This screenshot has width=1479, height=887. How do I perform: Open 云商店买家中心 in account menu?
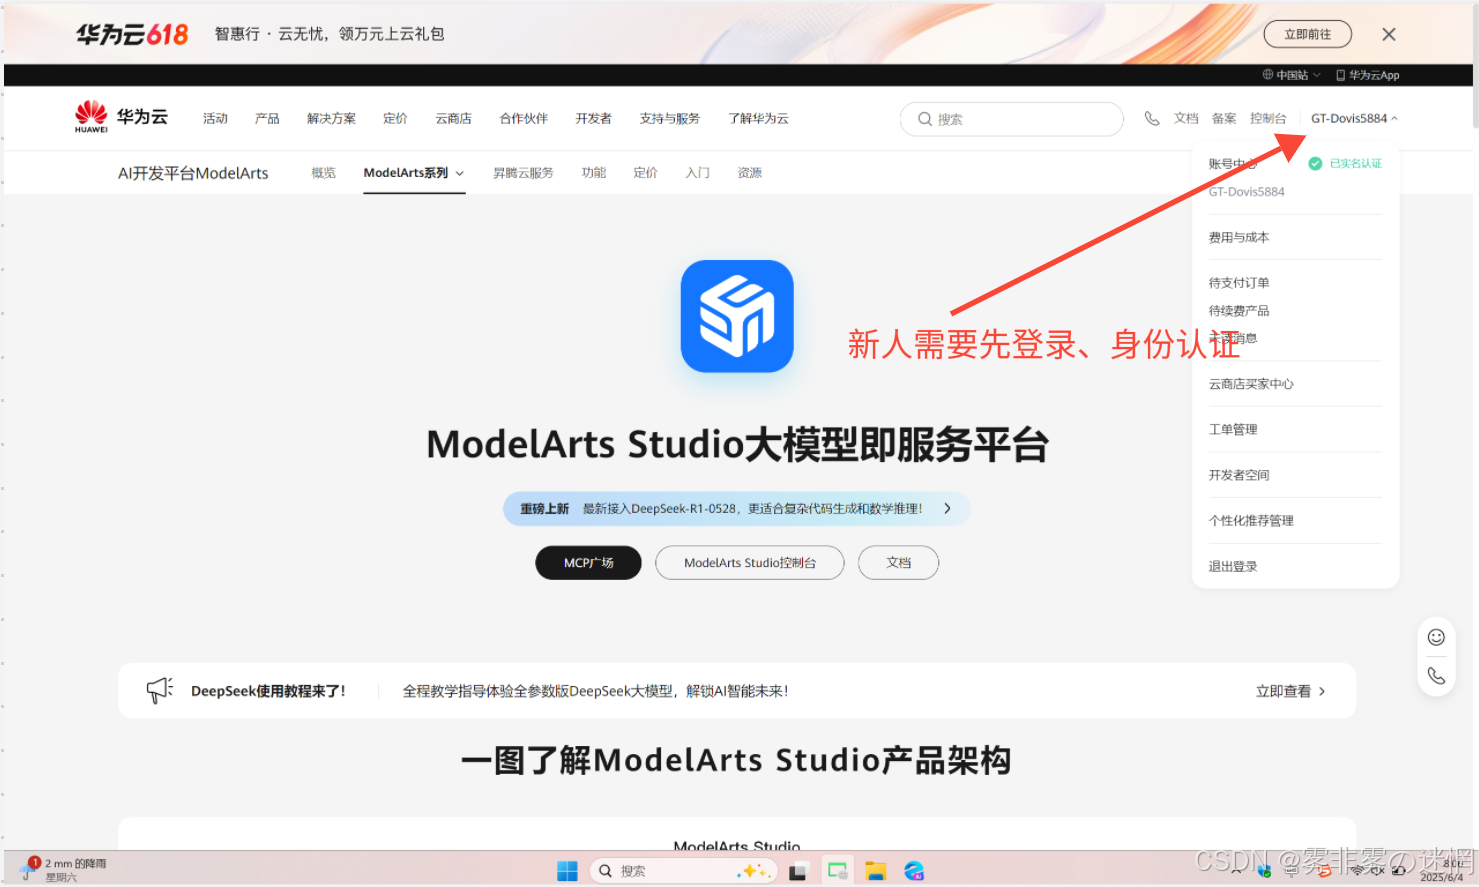pyautogui.click(x=1250, y=384)
